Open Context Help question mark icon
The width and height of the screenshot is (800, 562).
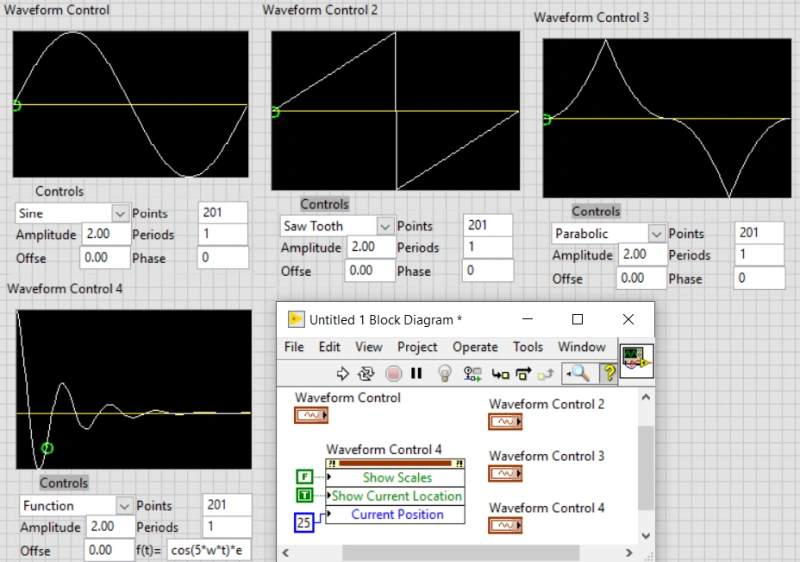(609, 374)
